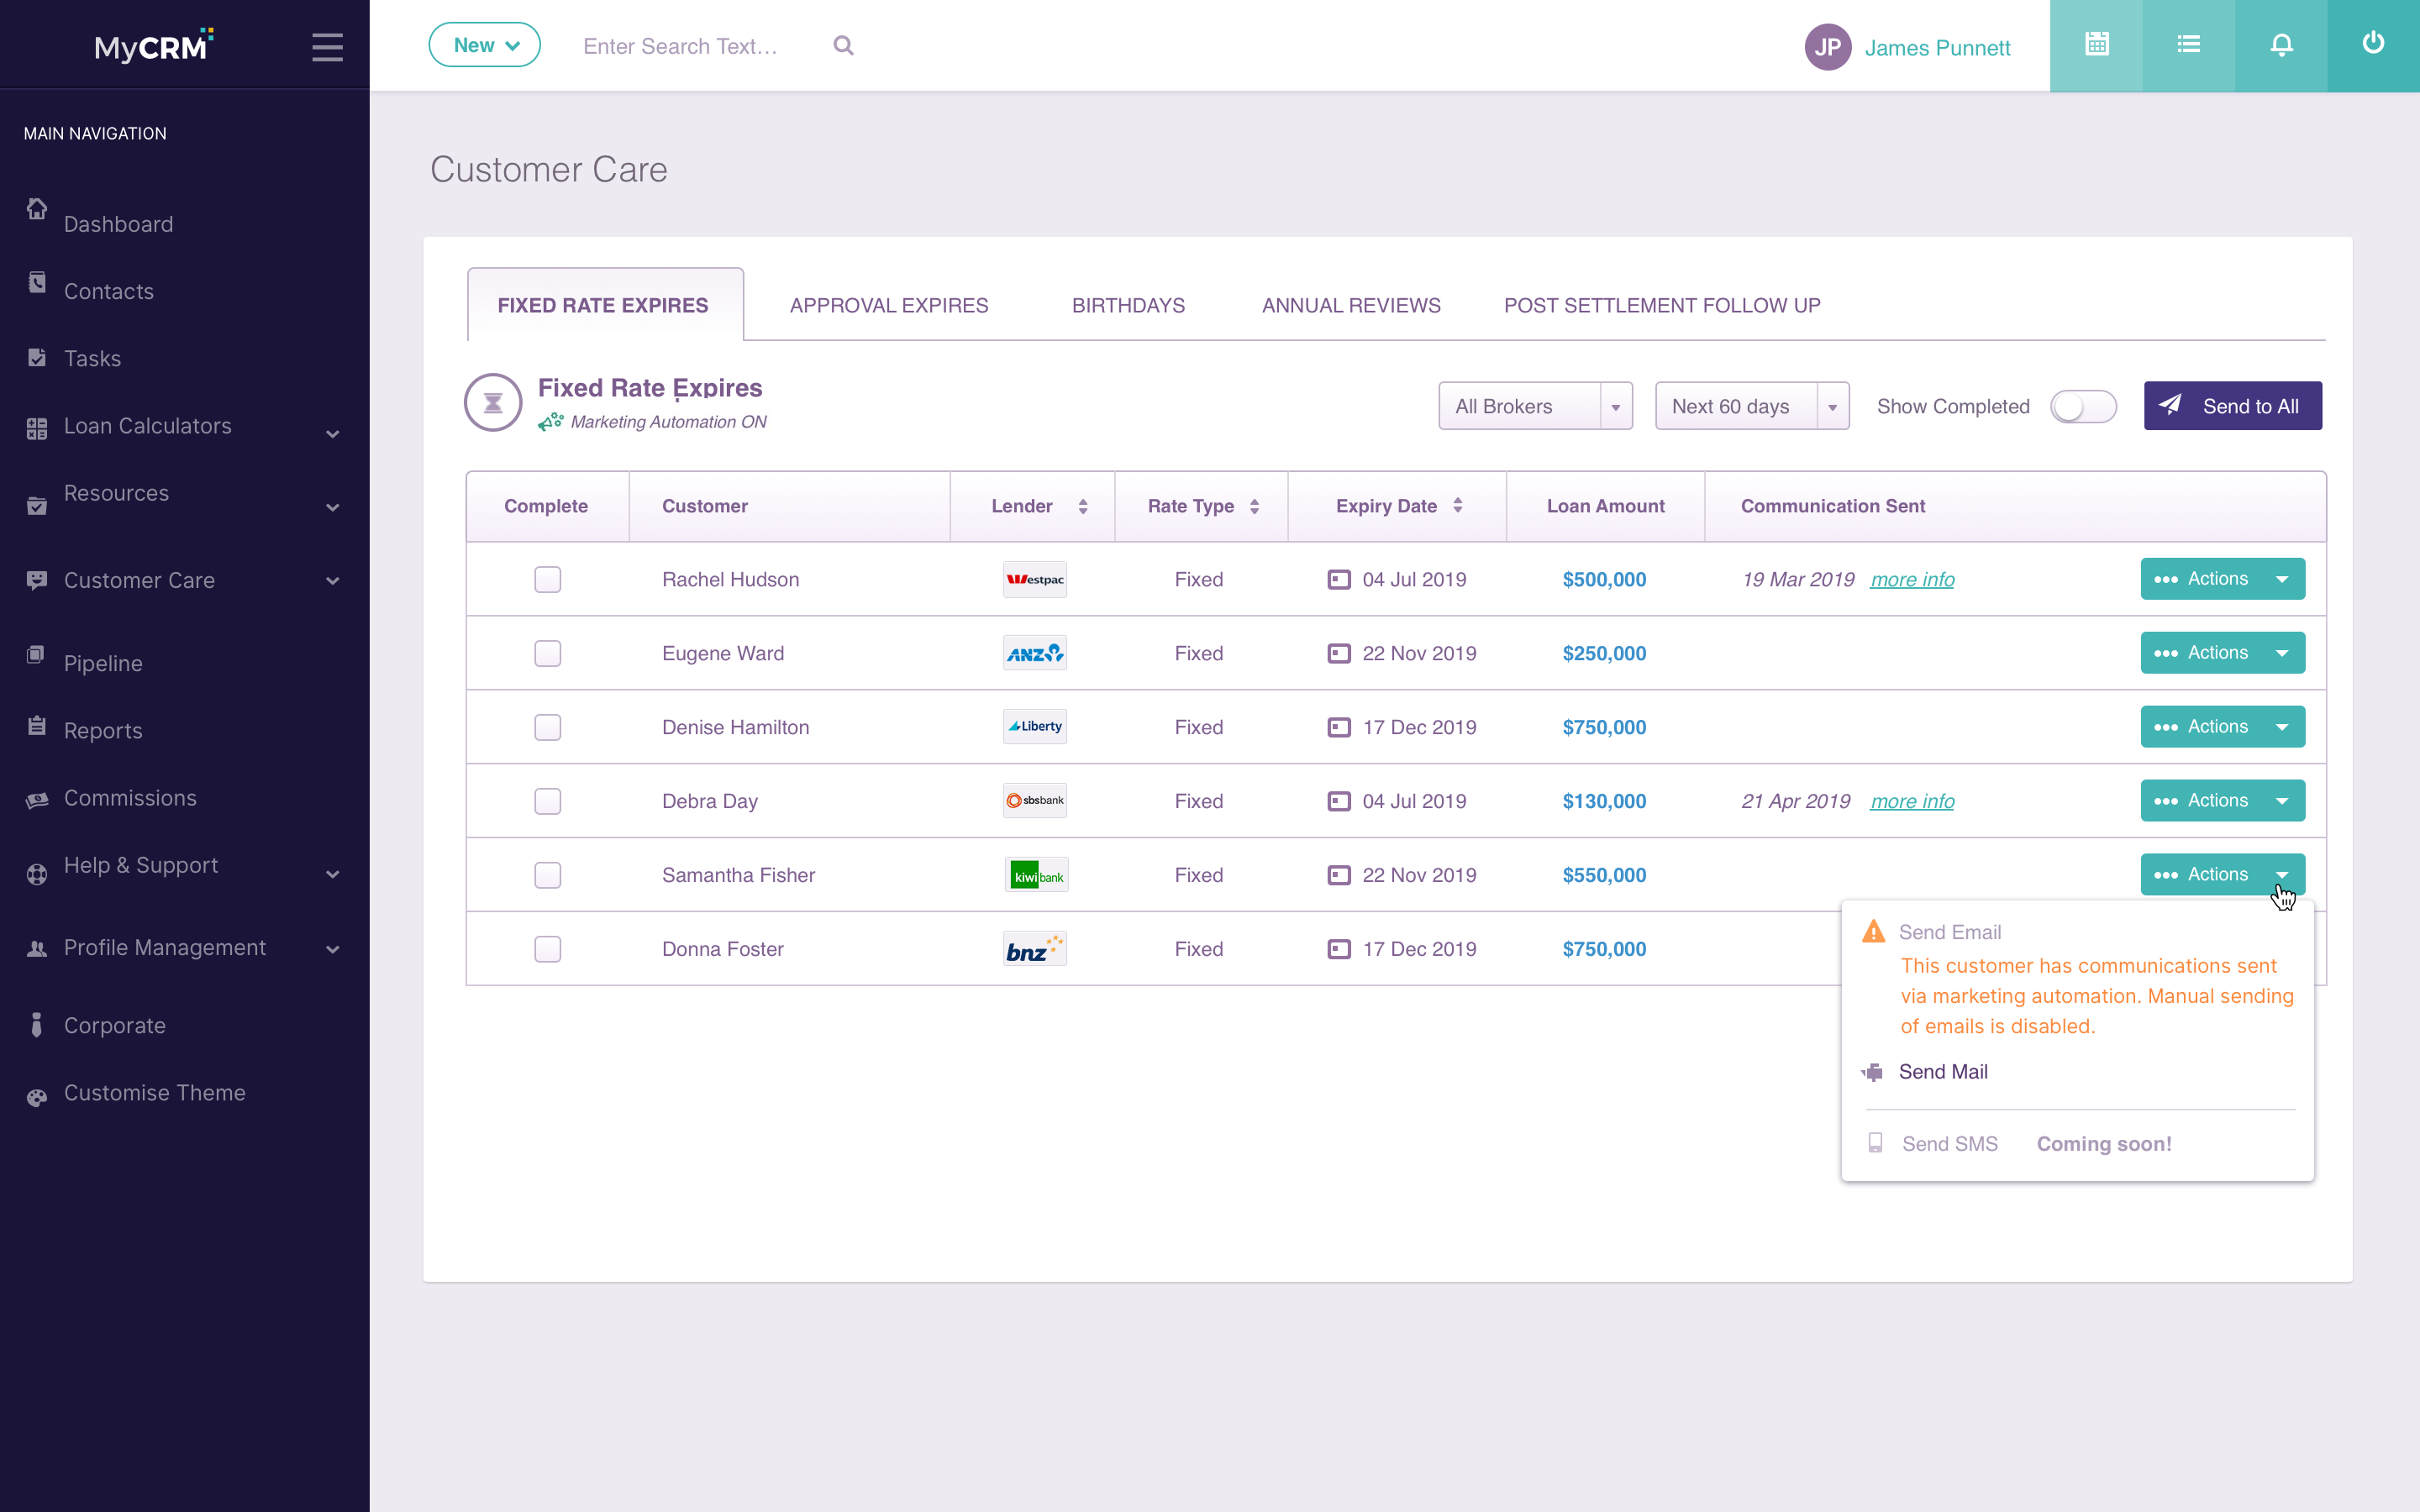Tick Complete checkbox for Donna Foster
The width and height of the screenshot is (2420, 1512).
[547, 949]
